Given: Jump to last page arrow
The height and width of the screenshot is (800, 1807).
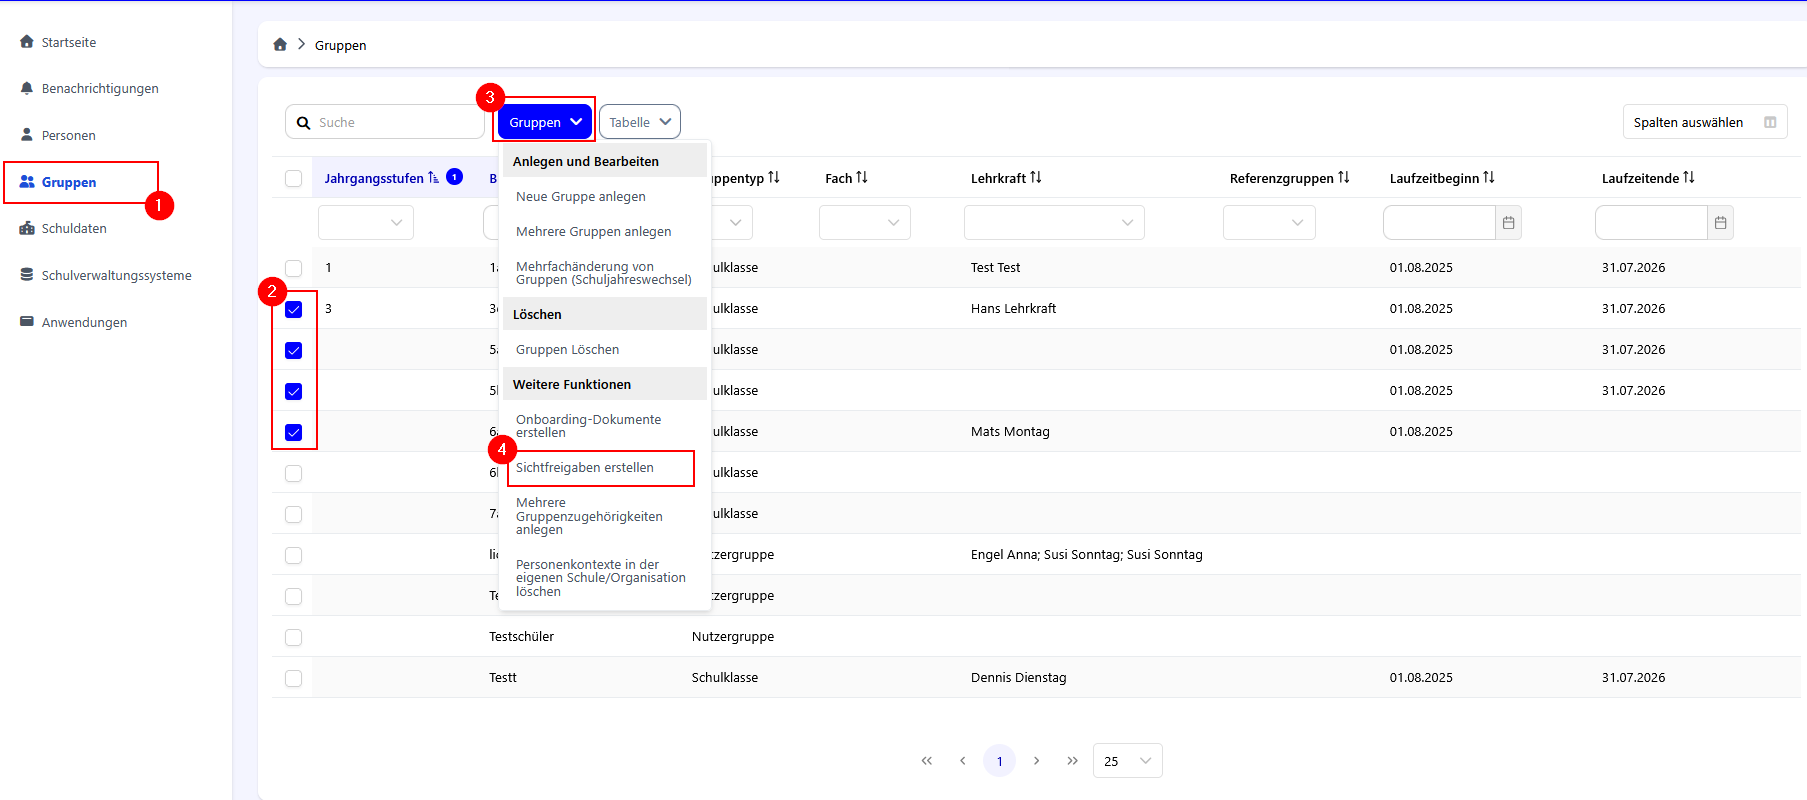Looking at the screenshot, I should pyautogui.click(x=1072, y=761).
